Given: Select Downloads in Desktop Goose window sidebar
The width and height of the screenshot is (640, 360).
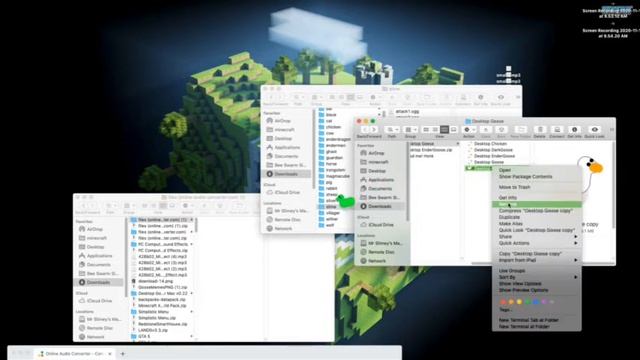Looking at the screenshot, I should 380,206.
